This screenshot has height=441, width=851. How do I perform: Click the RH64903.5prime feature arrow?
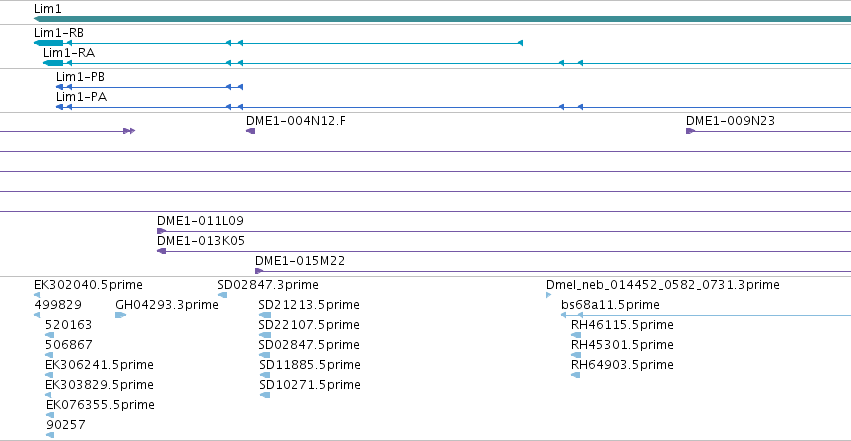[x=576, y=375]
